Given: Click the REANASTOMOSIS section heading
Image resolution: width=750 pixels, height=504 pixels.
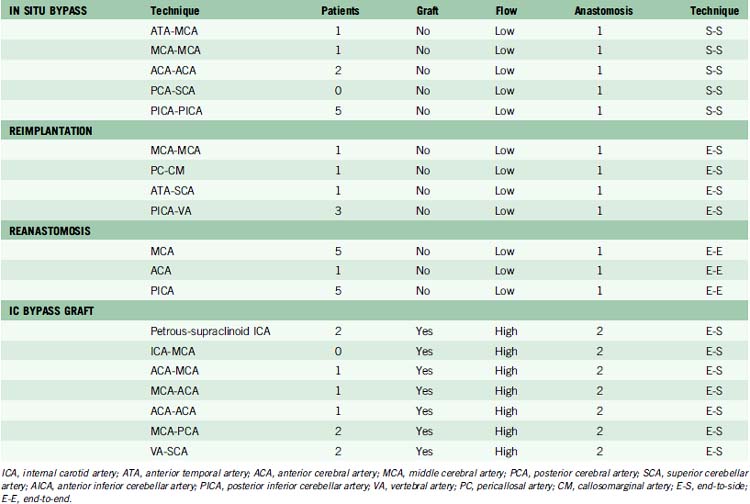Looking at the screenshot, I should tap(50, 231).
